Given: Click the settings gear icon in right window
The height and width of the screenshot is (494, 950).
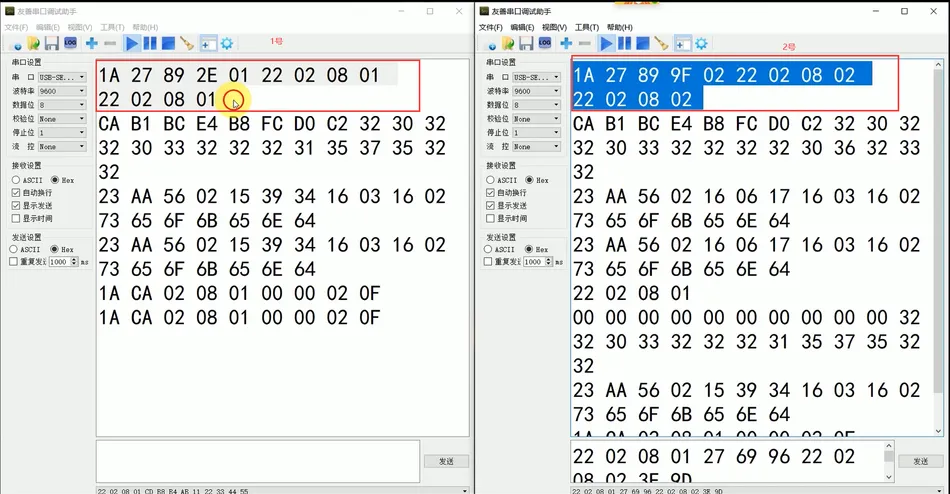Looking at the screenshot, I should [x=701, y=43].
